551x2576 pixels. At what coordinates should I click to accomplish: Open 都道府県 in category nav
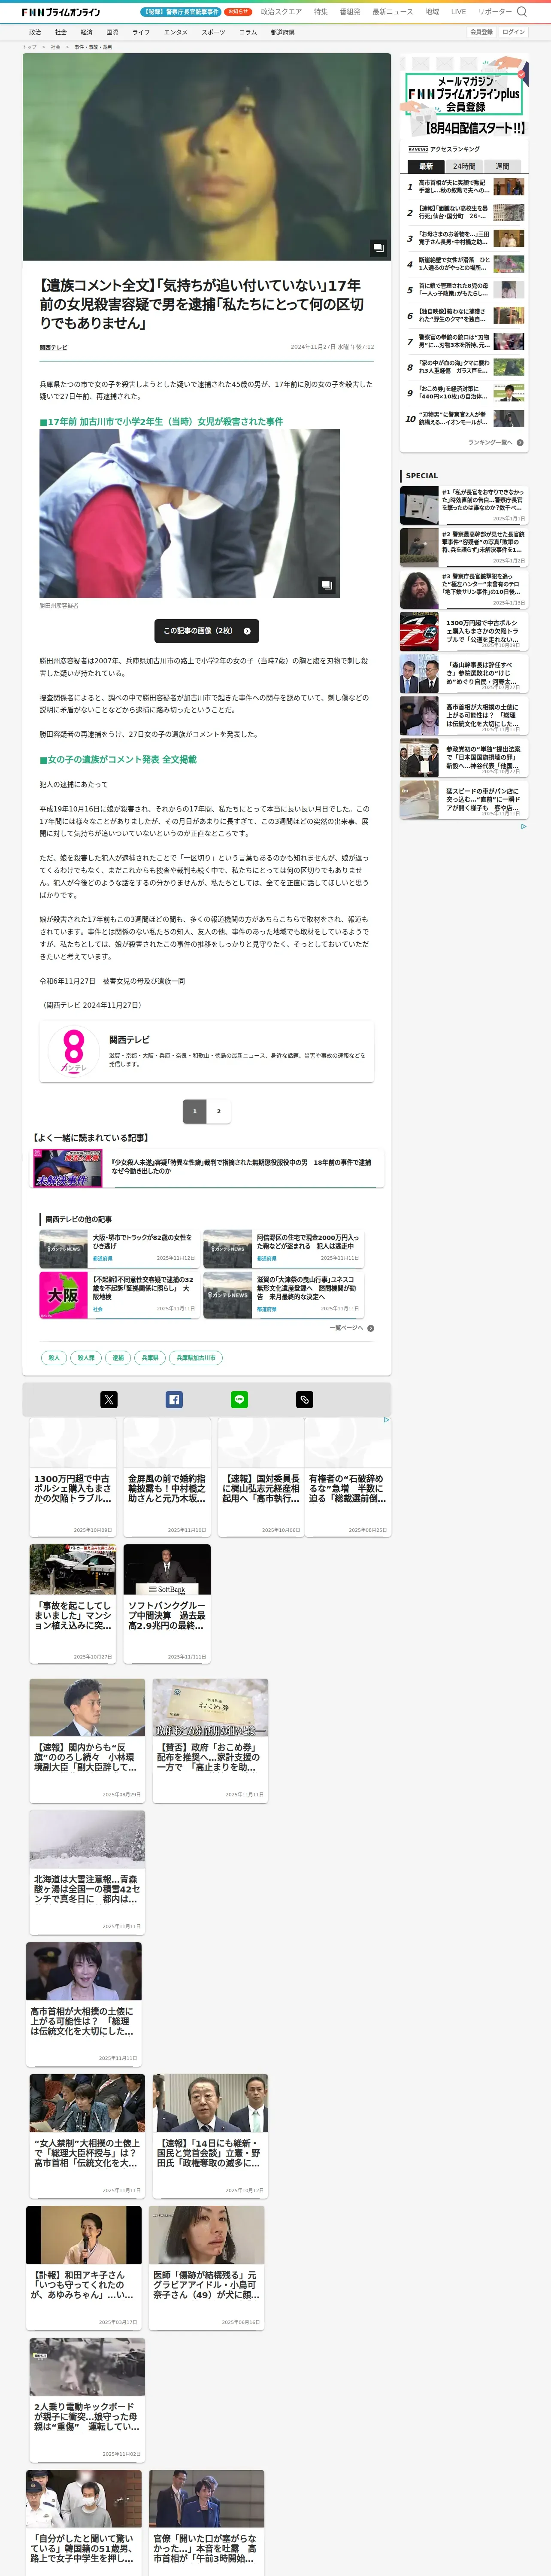tap(282, 32)
